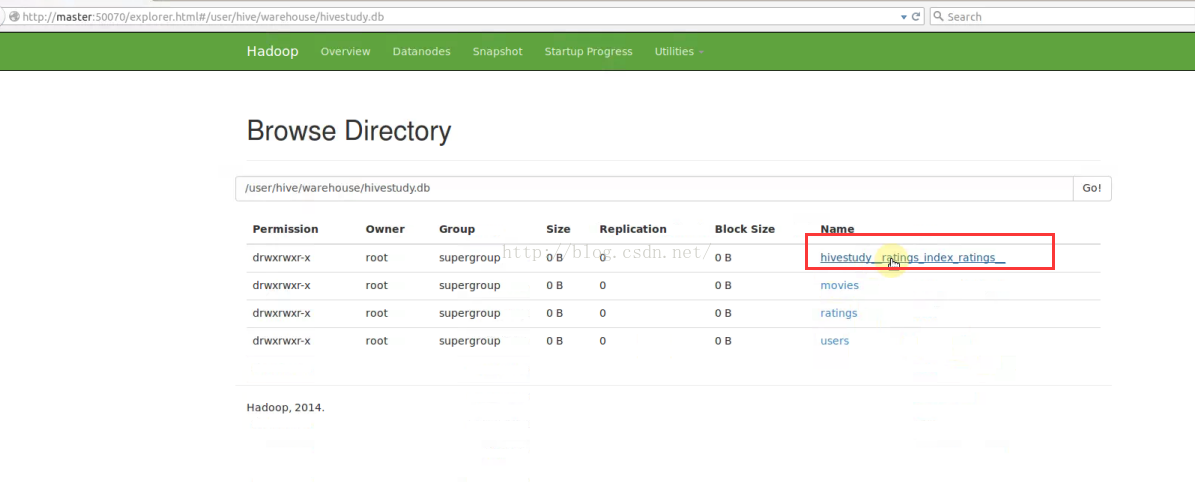Click the Replication column header
The height and width of the screenshot is (482, 1195).
633,229
